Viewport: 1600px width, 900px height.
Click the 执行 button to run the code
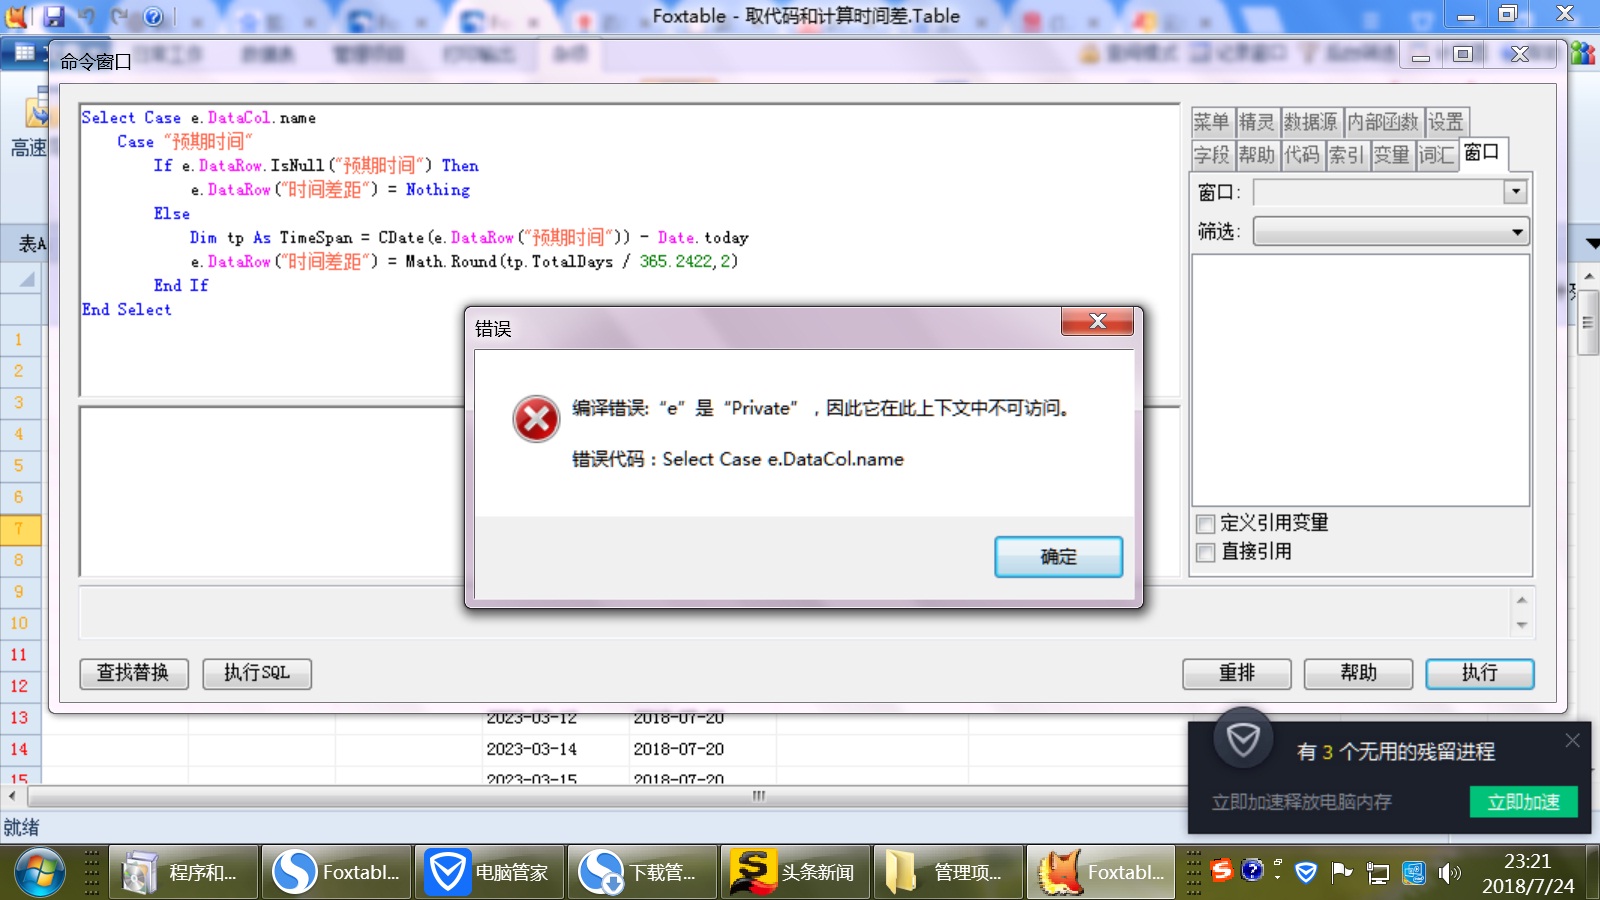click(x=1479, y=673)
